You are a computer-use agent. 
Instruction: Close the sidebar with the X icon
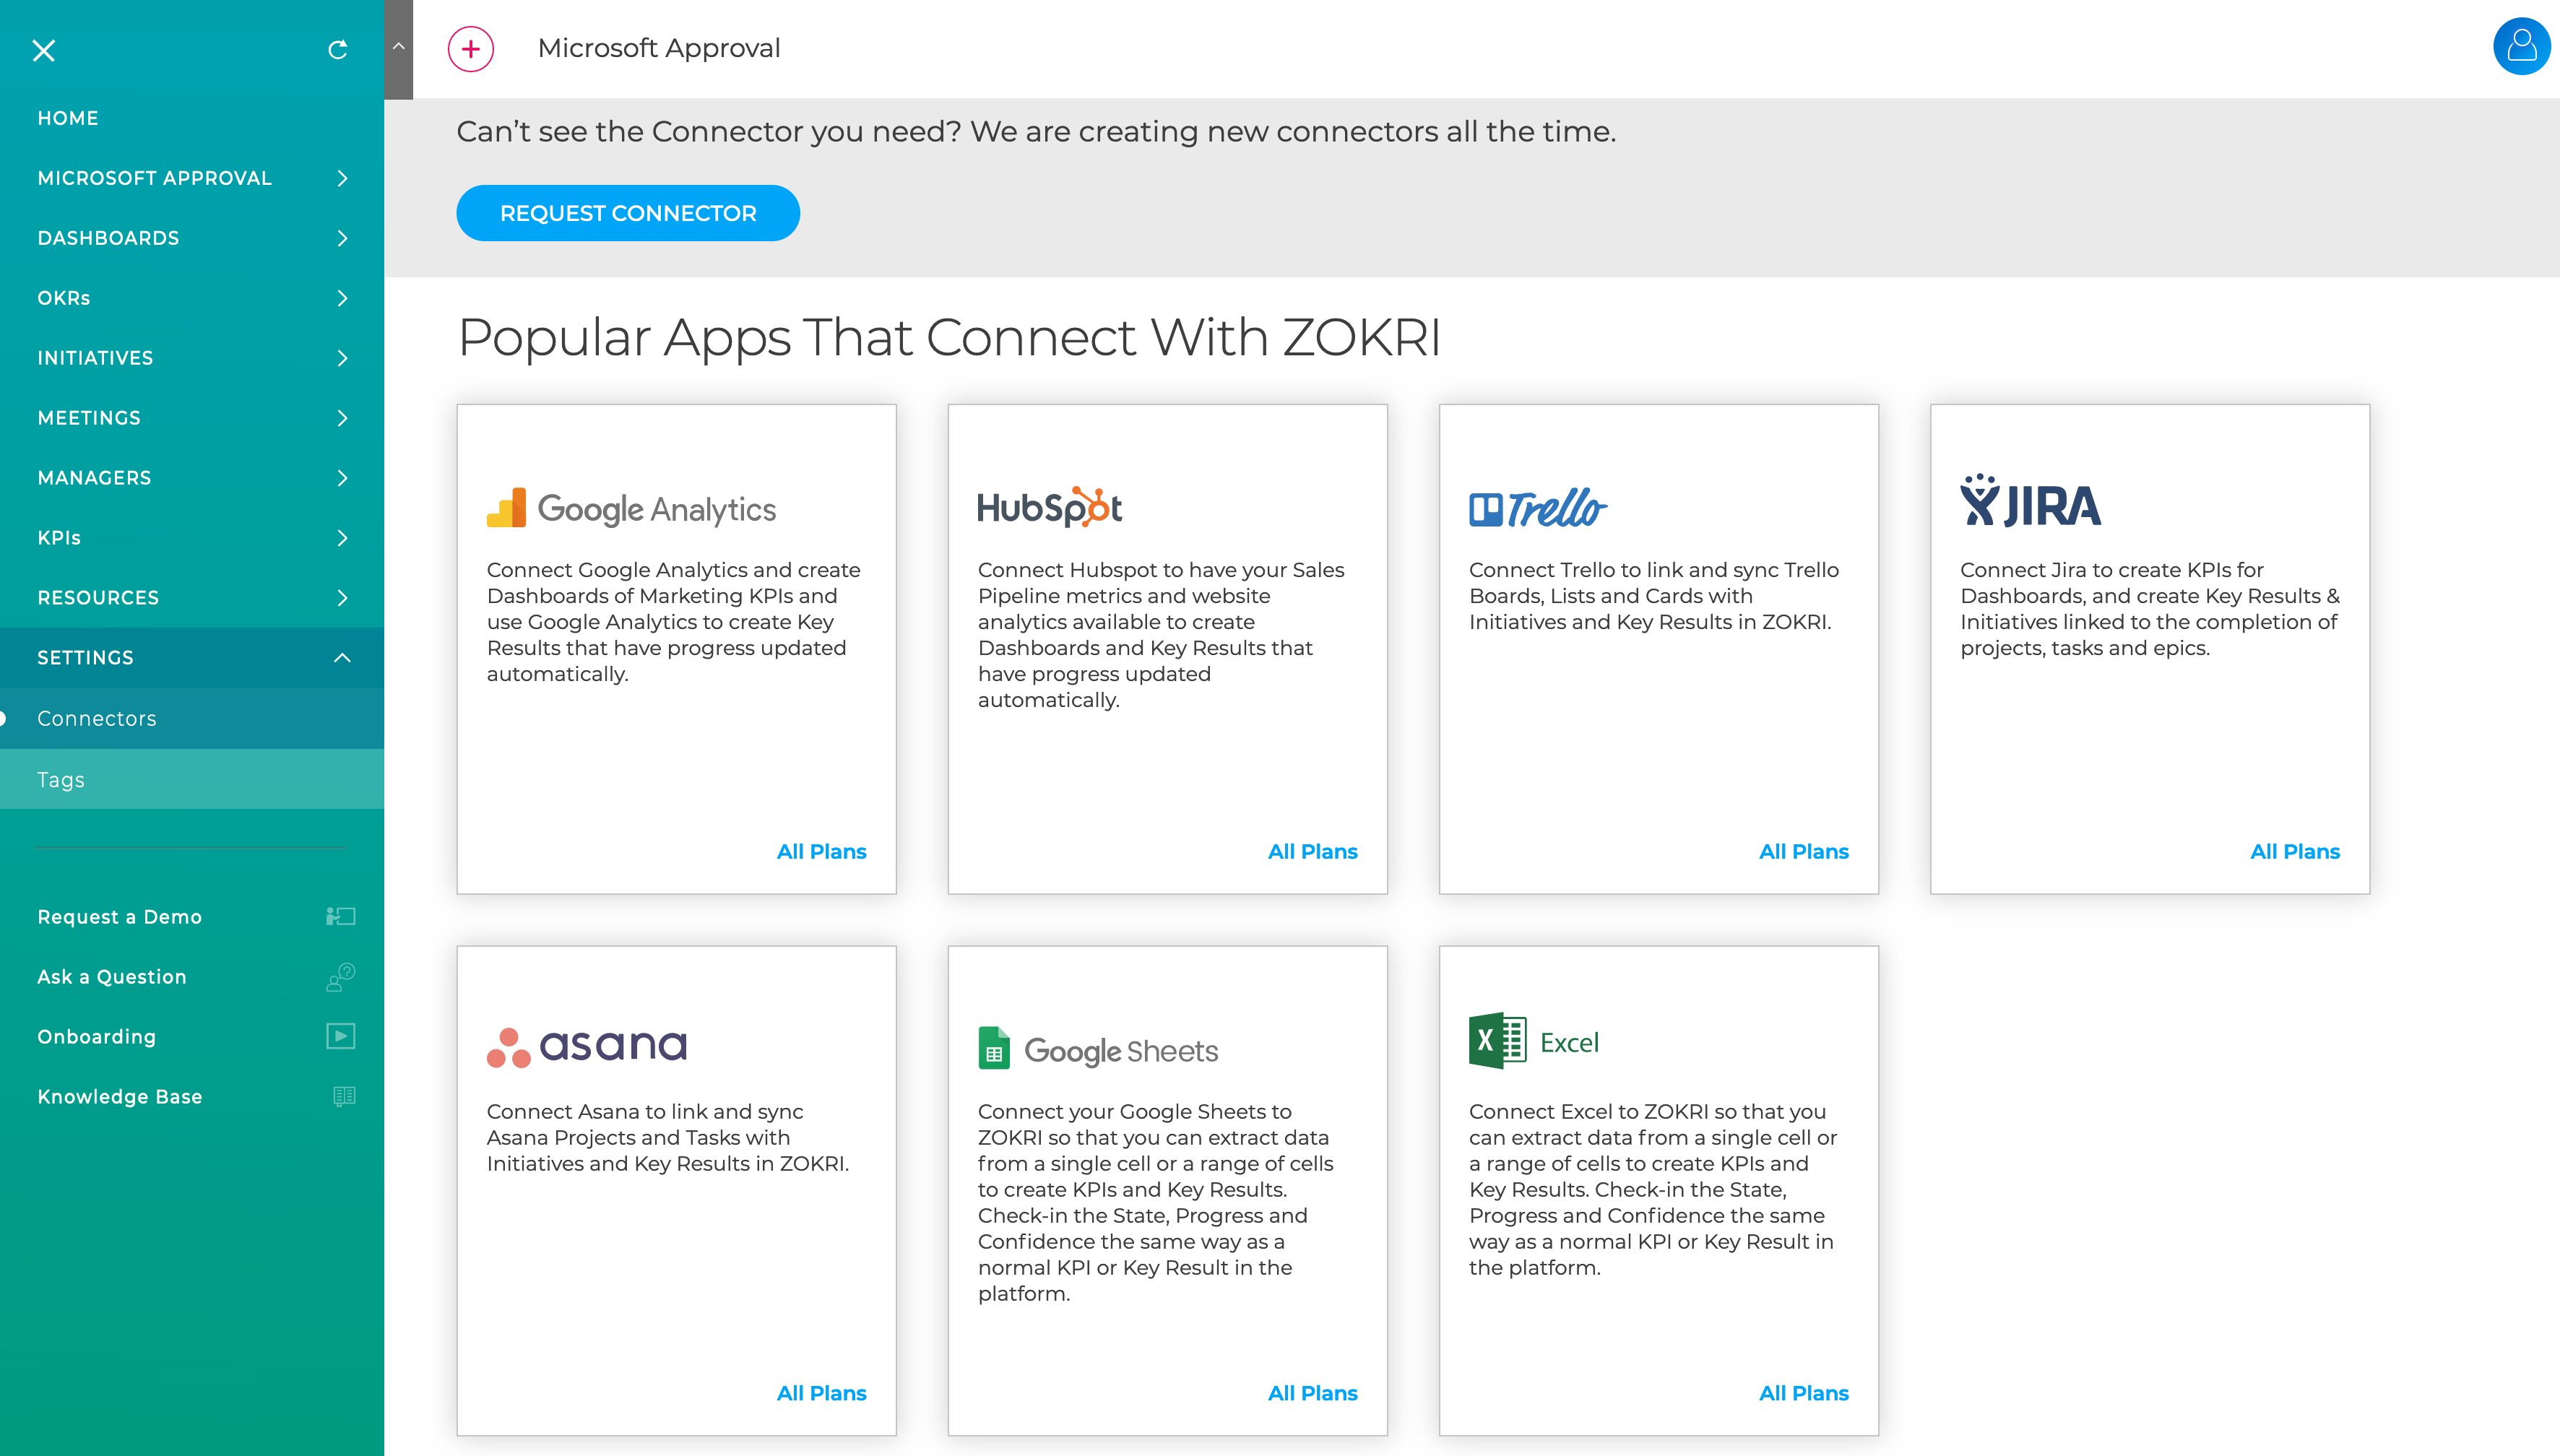[44, 50]
